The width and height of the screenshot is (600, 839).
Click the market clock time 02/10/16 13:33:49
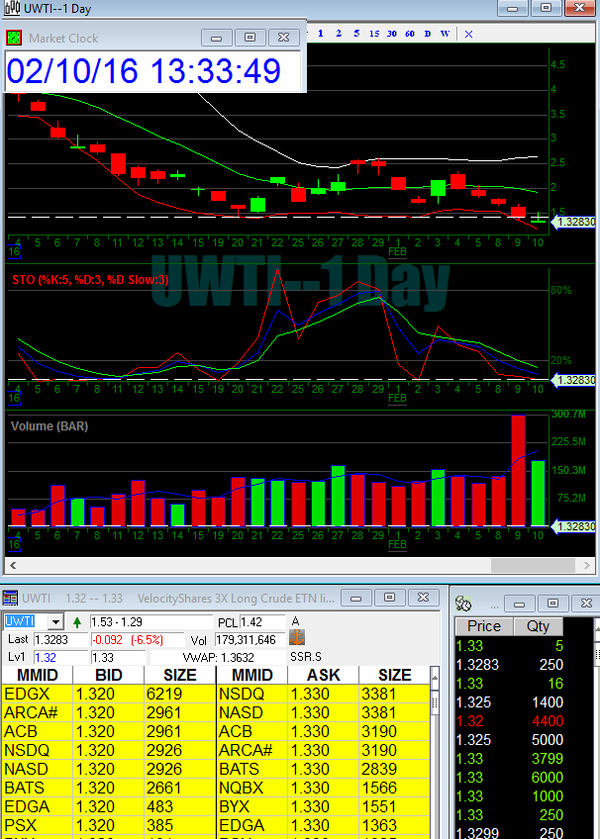point(143,71)
